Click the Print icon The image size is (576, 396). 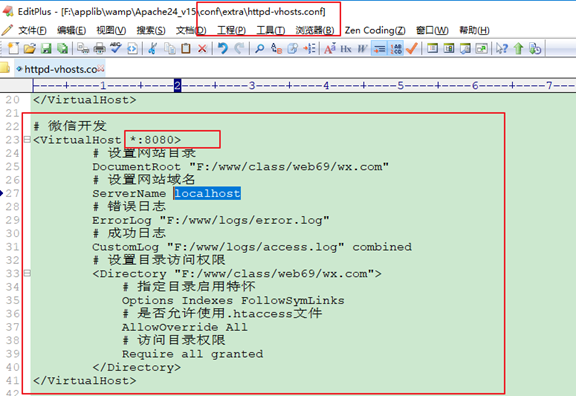point(100,48)
